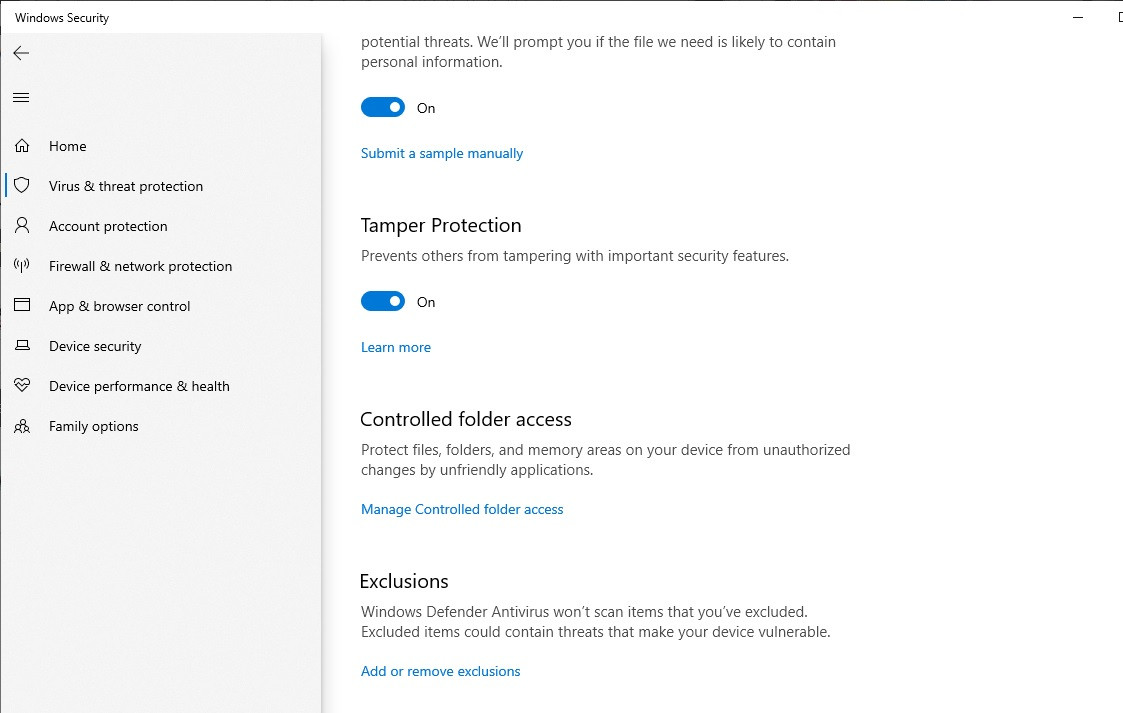Viewport: 1123px width, 713px height.
Task: Open Add or remove exclusions link
Action: [x=440, y=671]
